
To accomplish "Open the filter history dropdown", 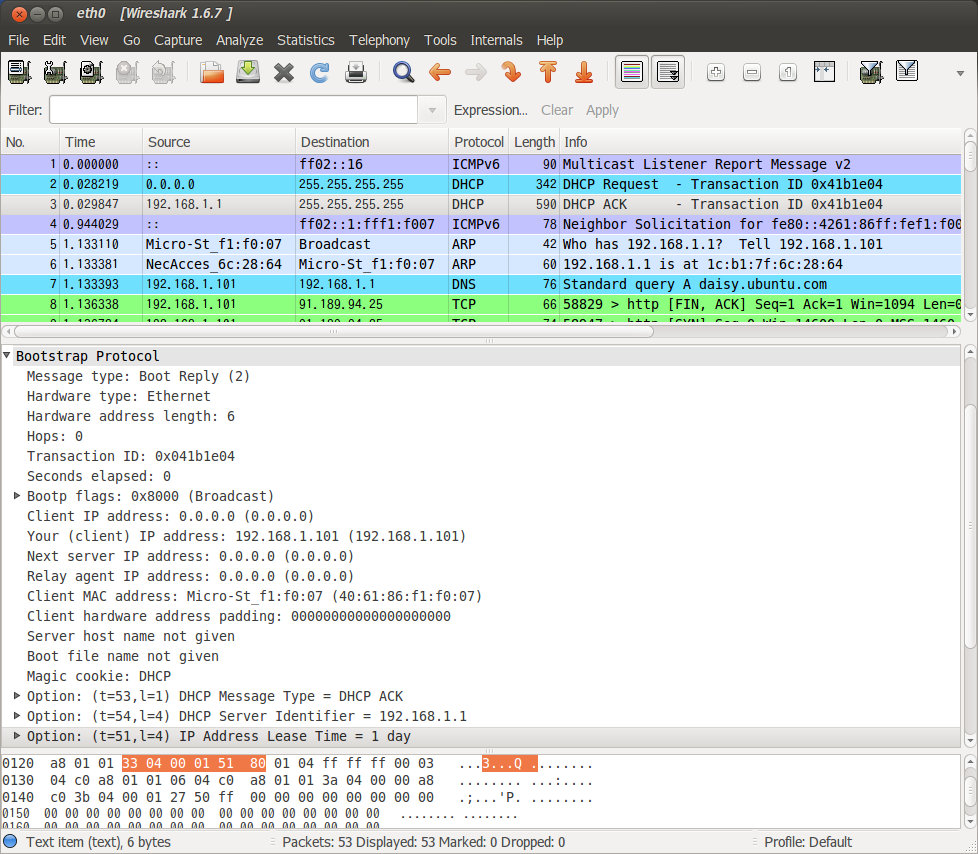I will (x=432, y=110).
